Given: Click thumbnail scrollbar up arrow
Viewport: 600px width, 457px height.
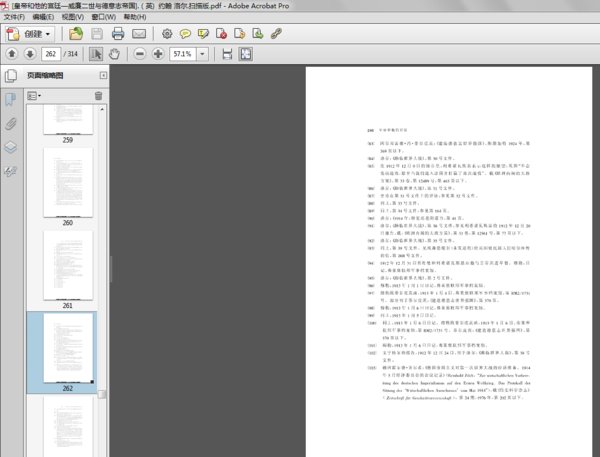Looking at the screenshot, I should 102,109.
